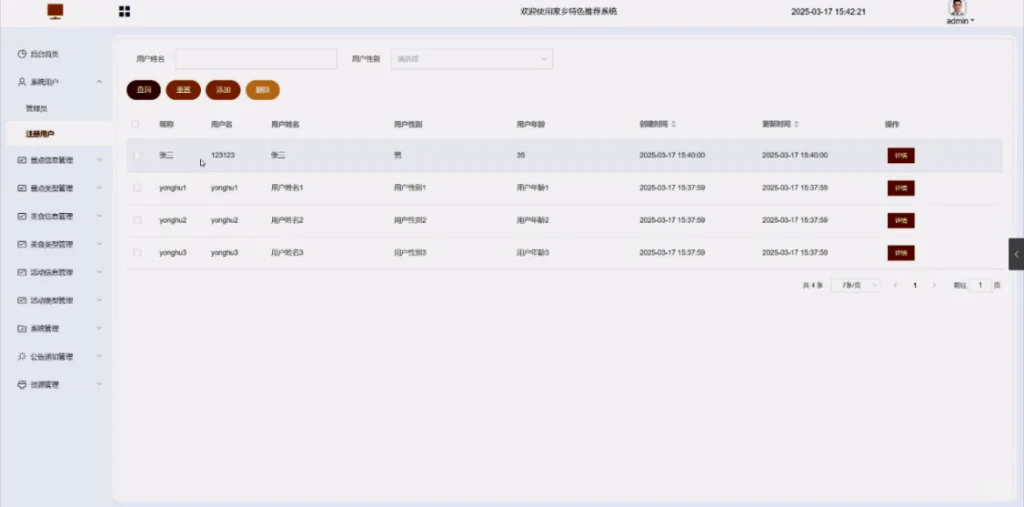Click the 查询 search button
This screenshot has width=1024, height=507.
pyautogui.click(x=144, y=90)
